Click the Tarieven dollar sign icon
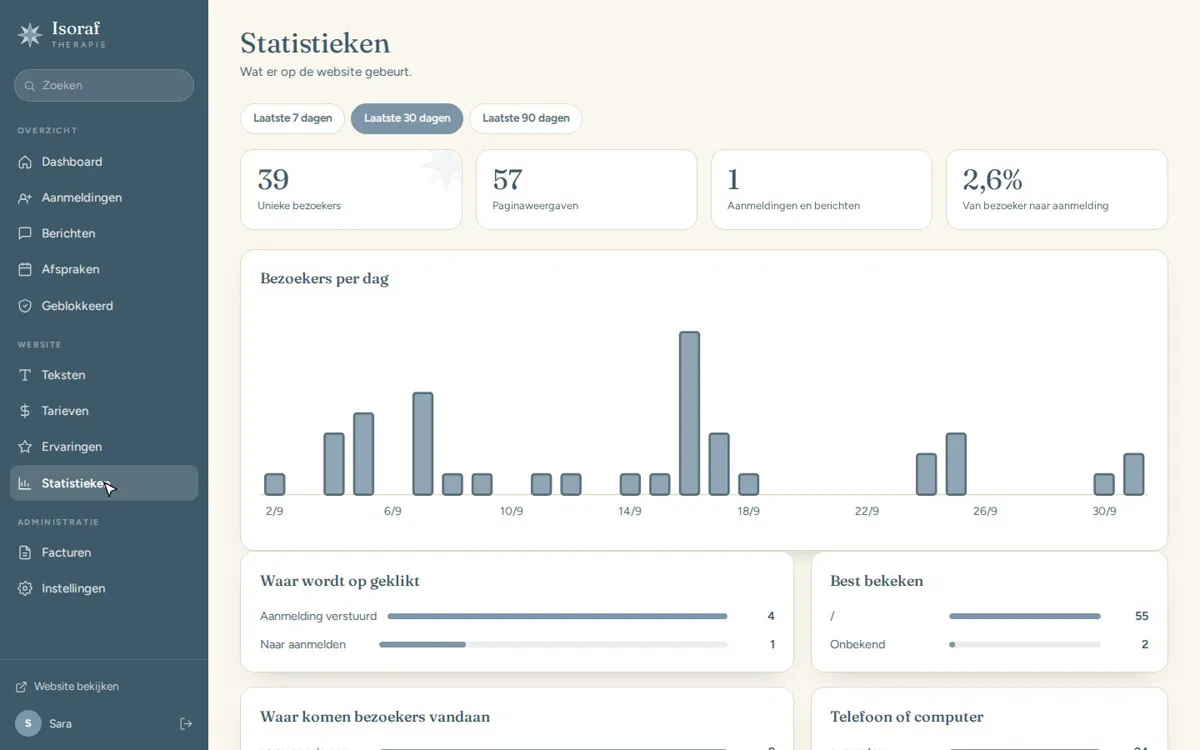Viewport: 1200px width, 750px height. [x=25, y=411]
